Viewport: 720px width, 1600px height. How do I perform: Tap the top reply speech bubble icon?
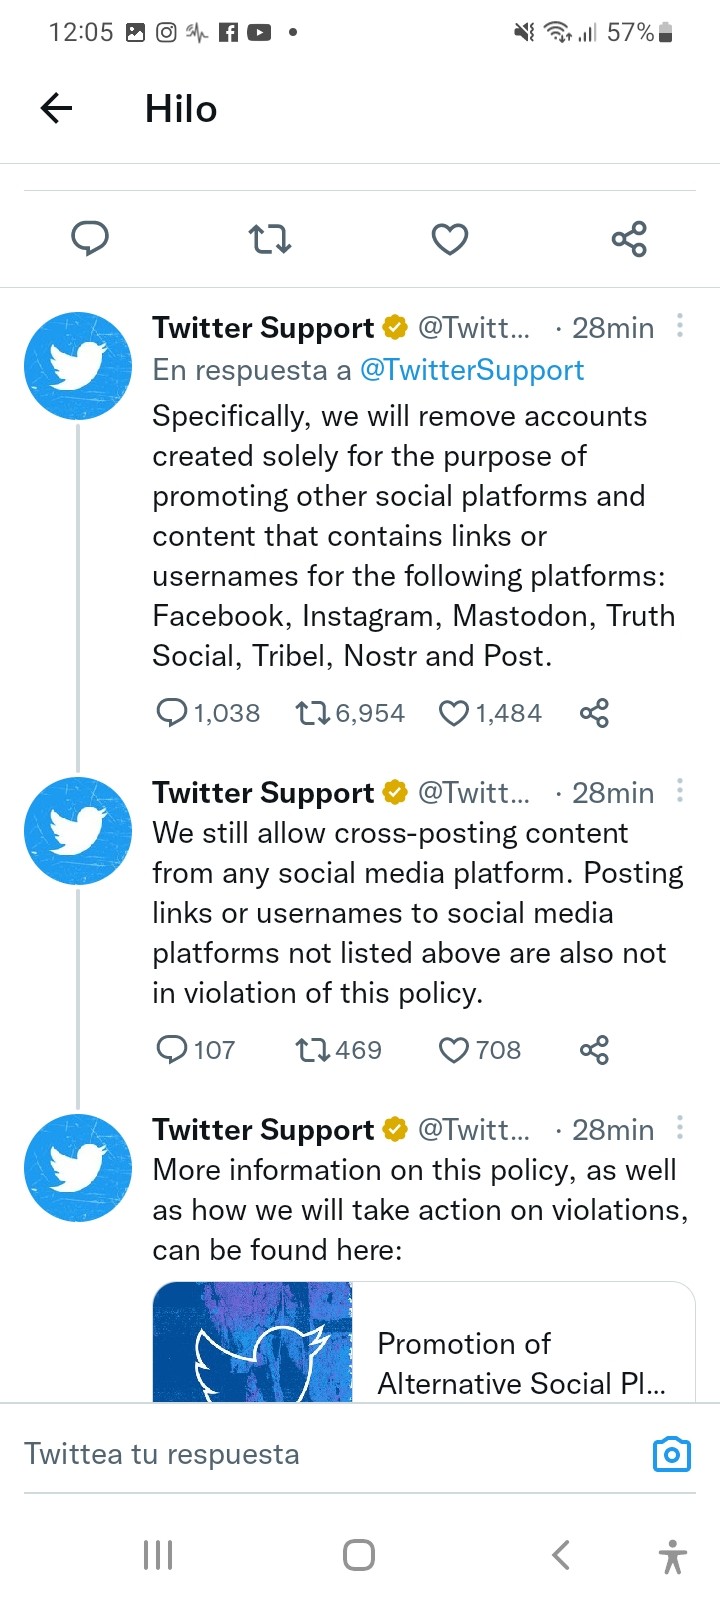click(x=90, y=239)
